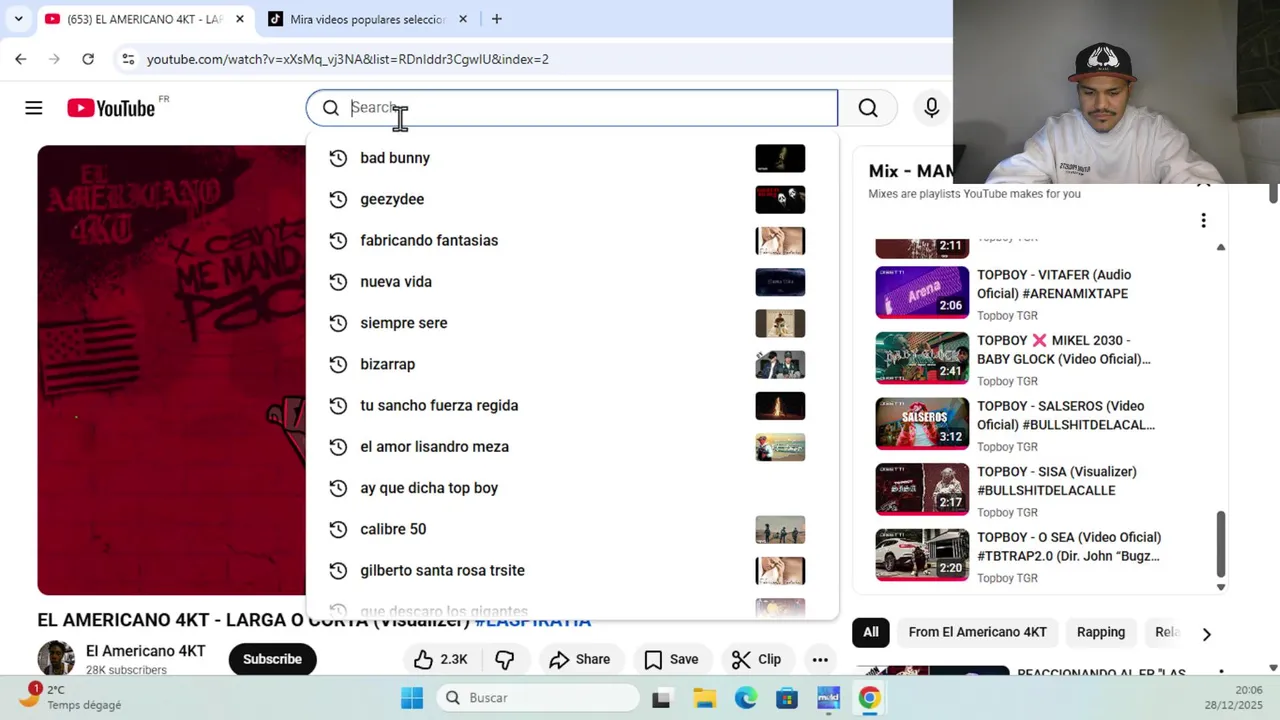Reload the YouTube page
This screenshot has width=1280, height=720.
pos(88,59)
